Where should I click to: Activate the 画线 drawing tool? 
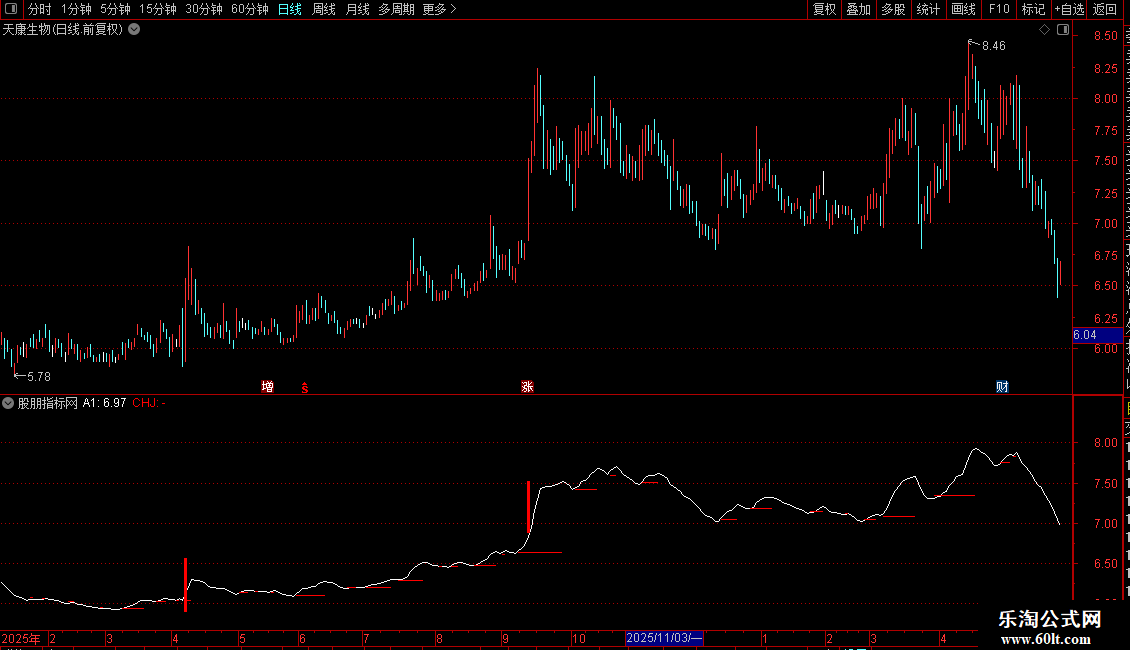point(963,9)
